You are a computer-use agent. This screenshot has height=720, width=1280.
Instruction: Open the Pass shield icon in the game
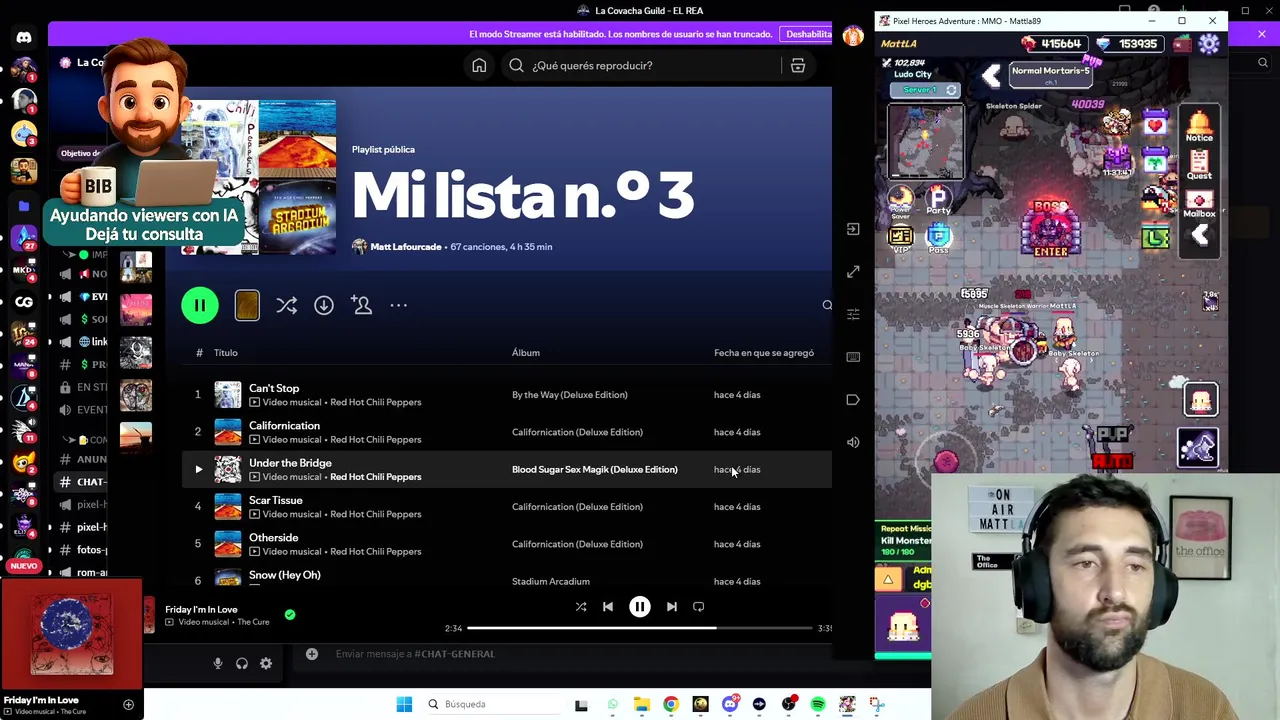coord(938,238)
